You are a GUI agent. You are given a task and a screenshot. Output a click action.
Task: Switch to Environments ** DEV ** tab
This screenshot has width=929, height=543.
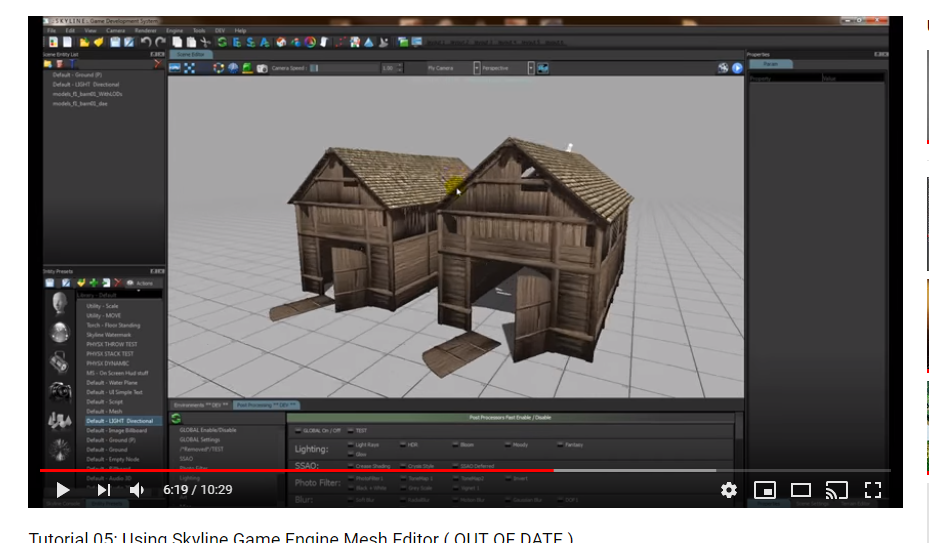200,405
